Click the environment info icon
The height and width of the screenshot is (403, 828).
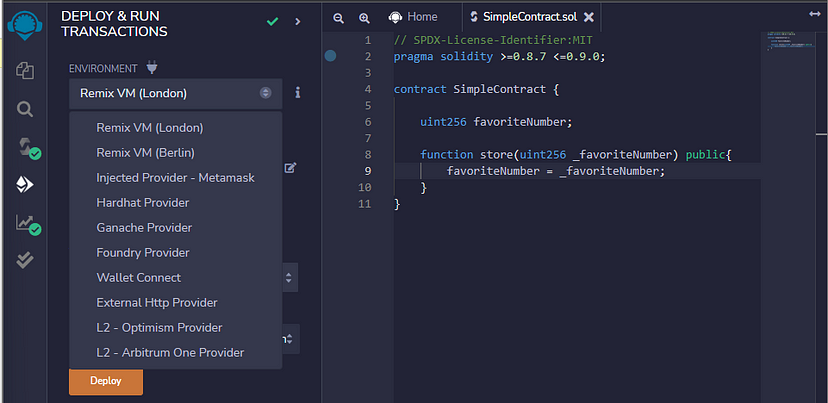click(298, 93)
